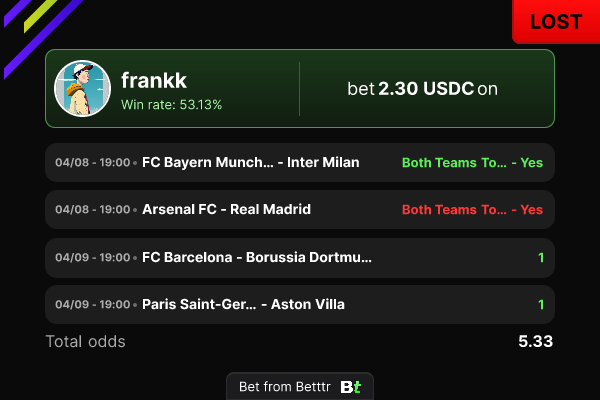
Task: Click the Betttr Bt logo icon
Action: click(351, 387)
